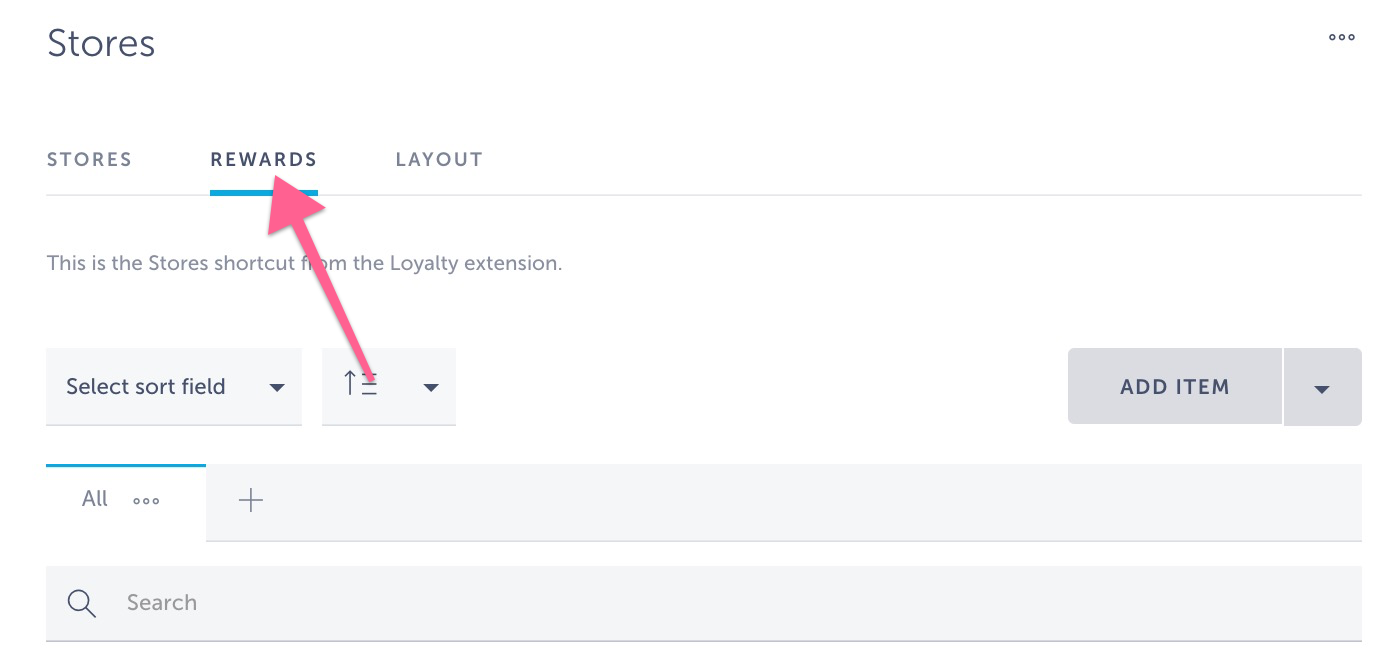The image size is (1392, 672).
Task: Expand the arrow next to ADD ITEM
Action: pos(1321,389)
